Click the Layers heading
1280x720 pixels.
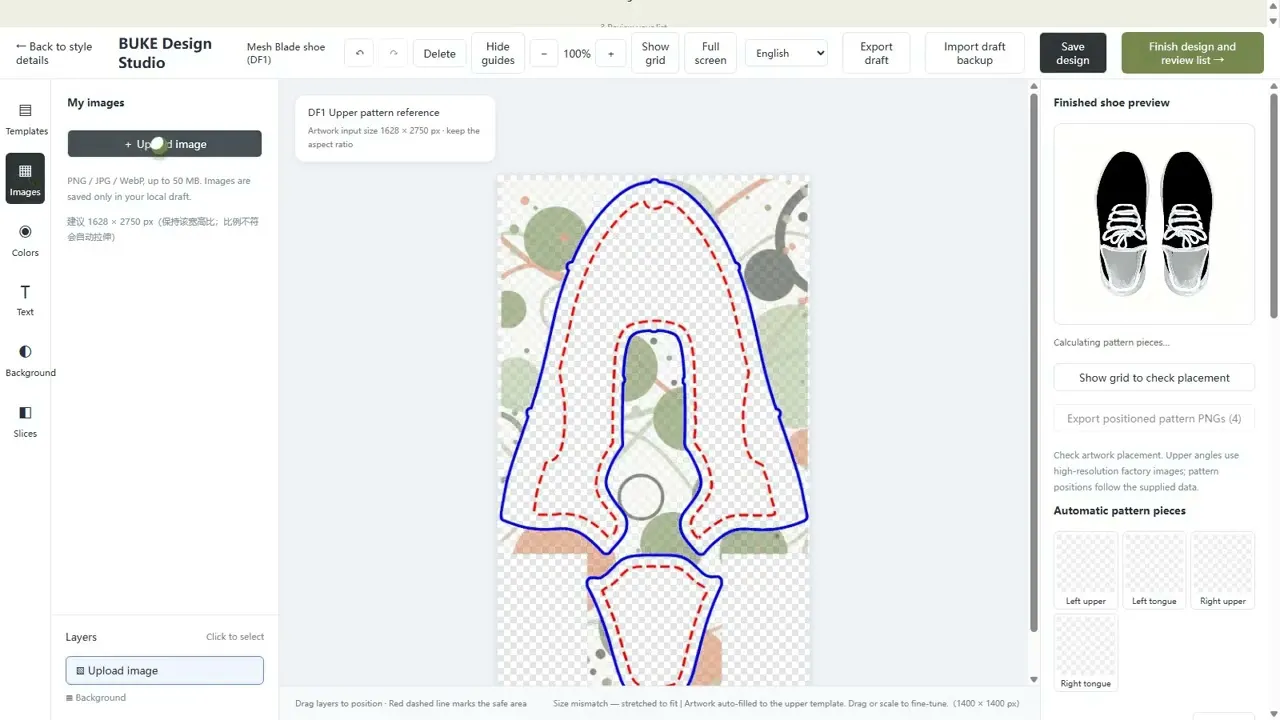pyautogui.click(x=81, y=637)
